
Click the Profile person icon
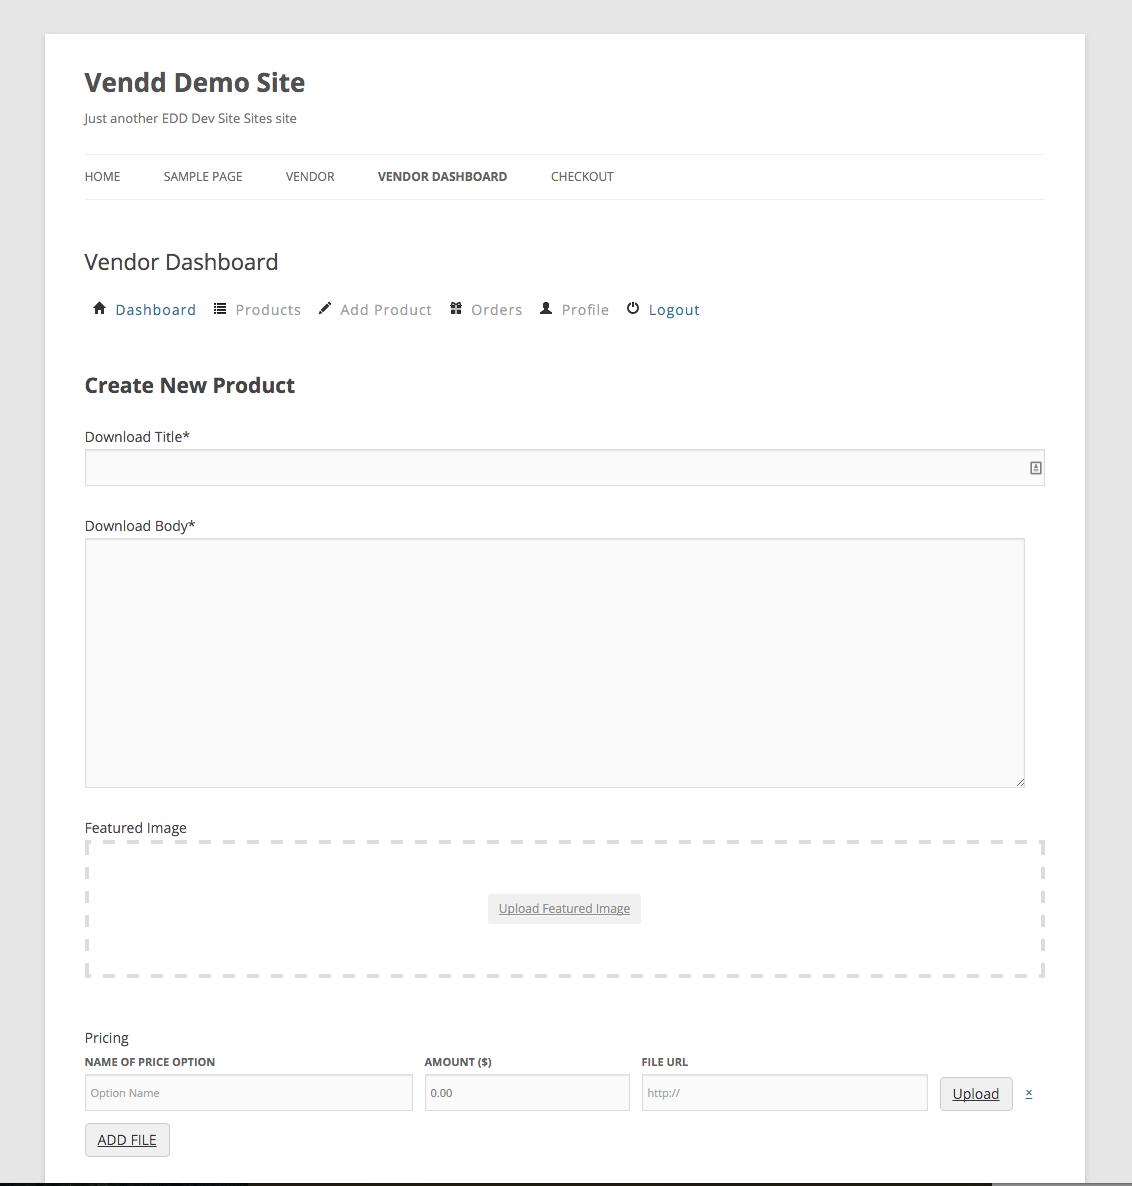point(546,309)
